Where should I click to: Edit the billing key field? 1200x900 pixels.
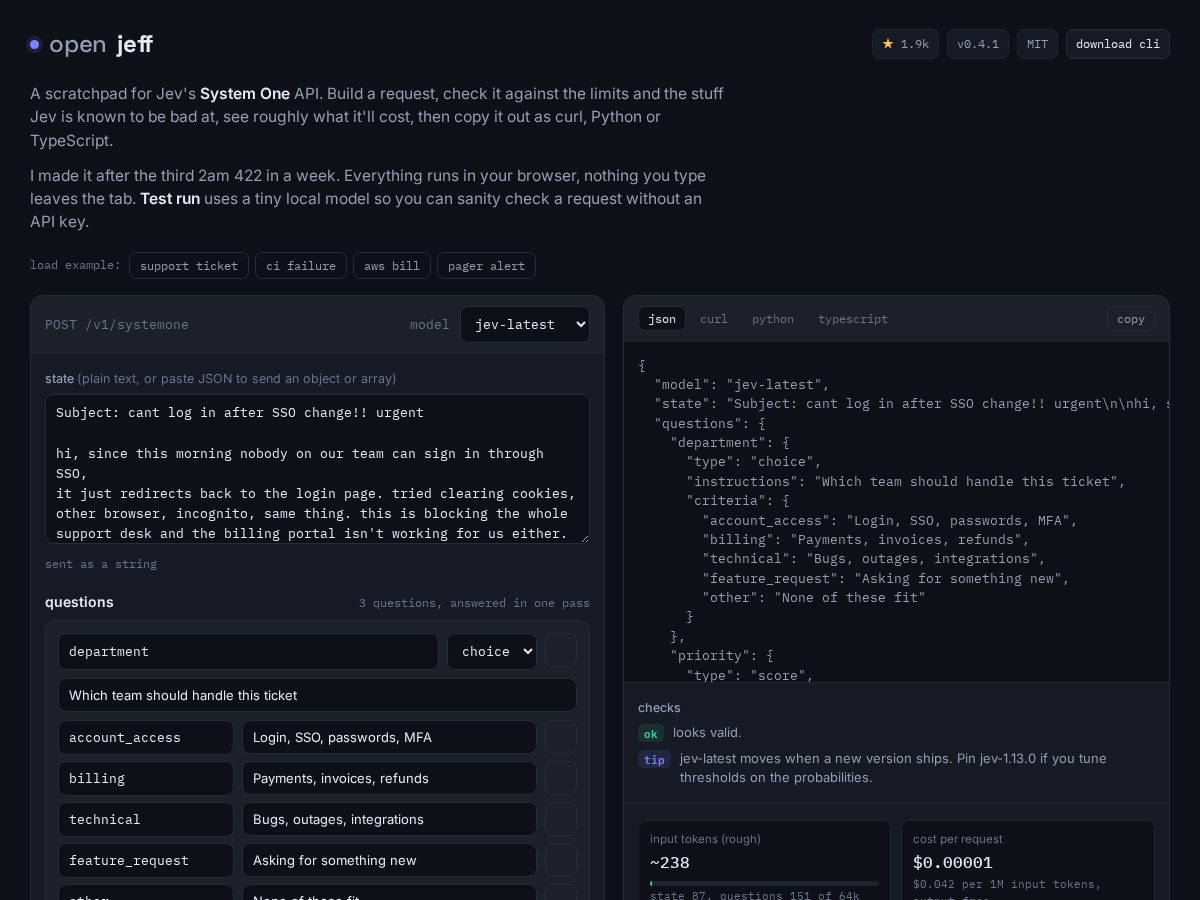[146, 778]
